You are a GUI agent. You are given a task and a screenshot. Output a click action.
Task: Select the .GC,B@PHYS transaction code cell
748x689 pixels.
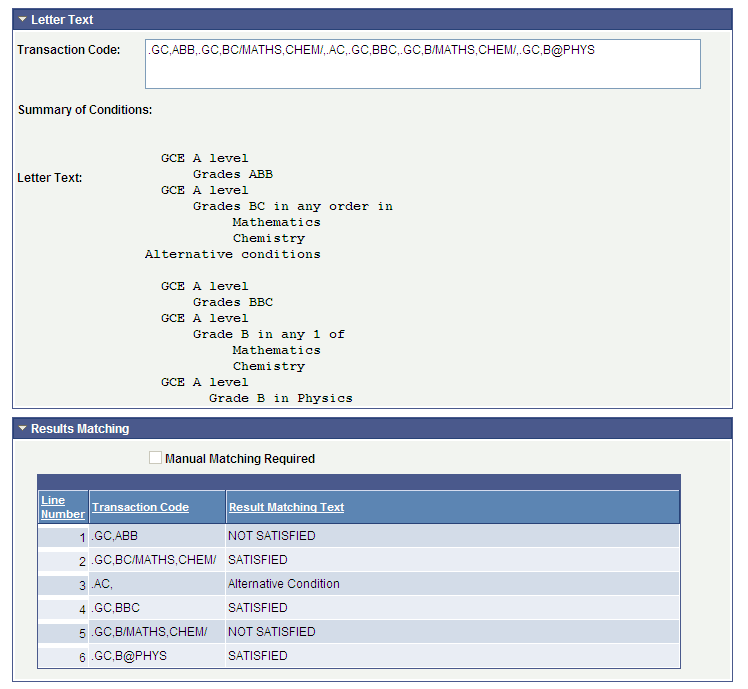[157, 656]
